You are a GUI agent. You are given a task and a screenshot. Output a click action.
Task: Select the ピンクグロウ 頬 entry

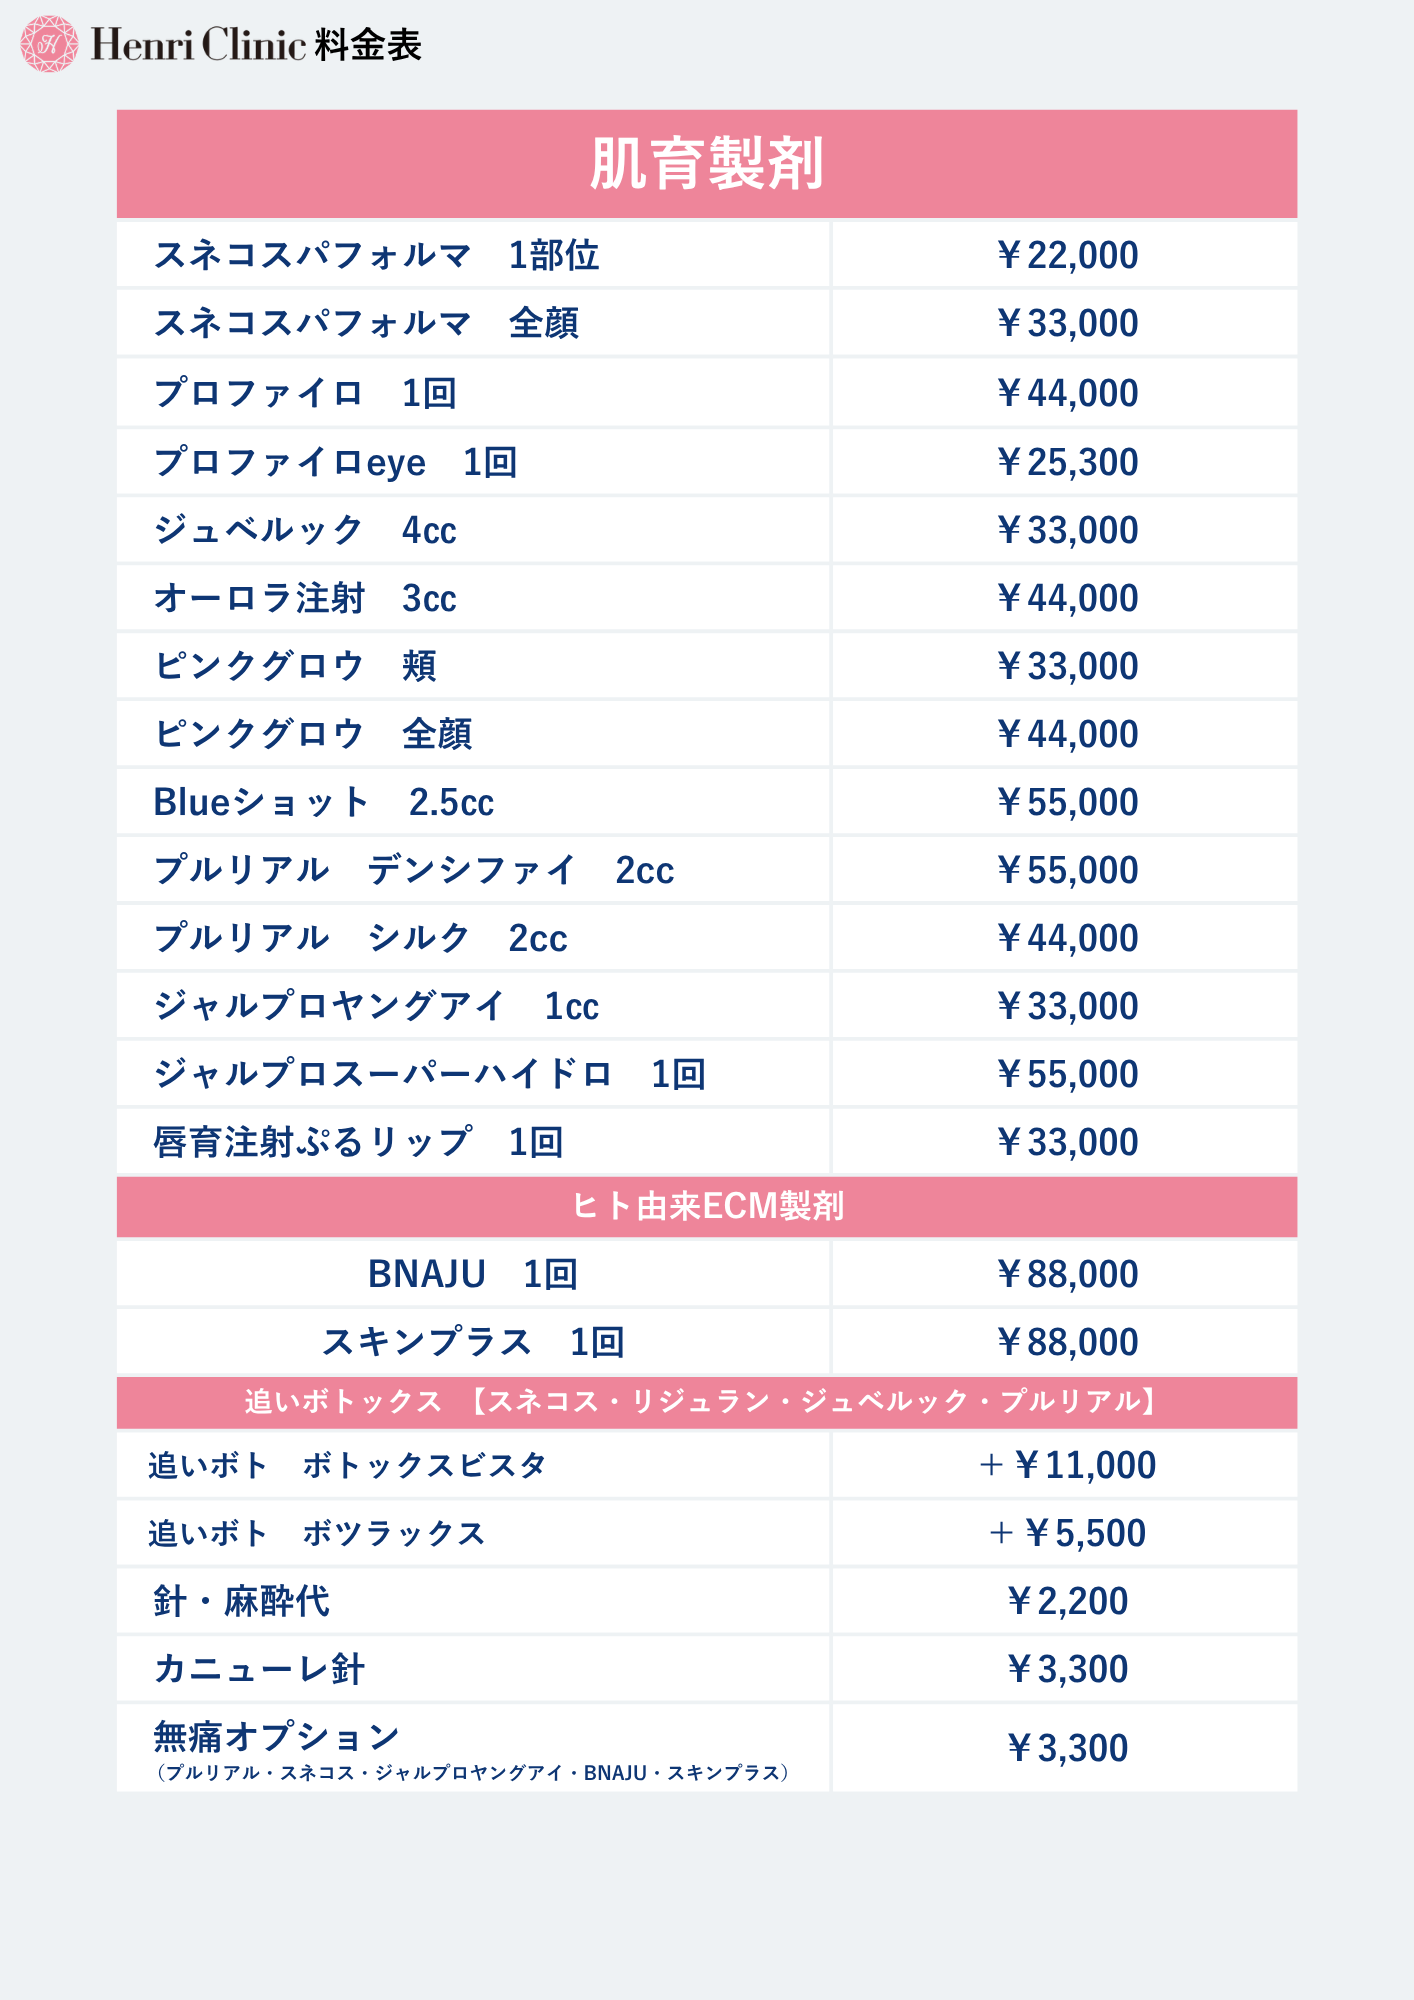coord(295,666)
